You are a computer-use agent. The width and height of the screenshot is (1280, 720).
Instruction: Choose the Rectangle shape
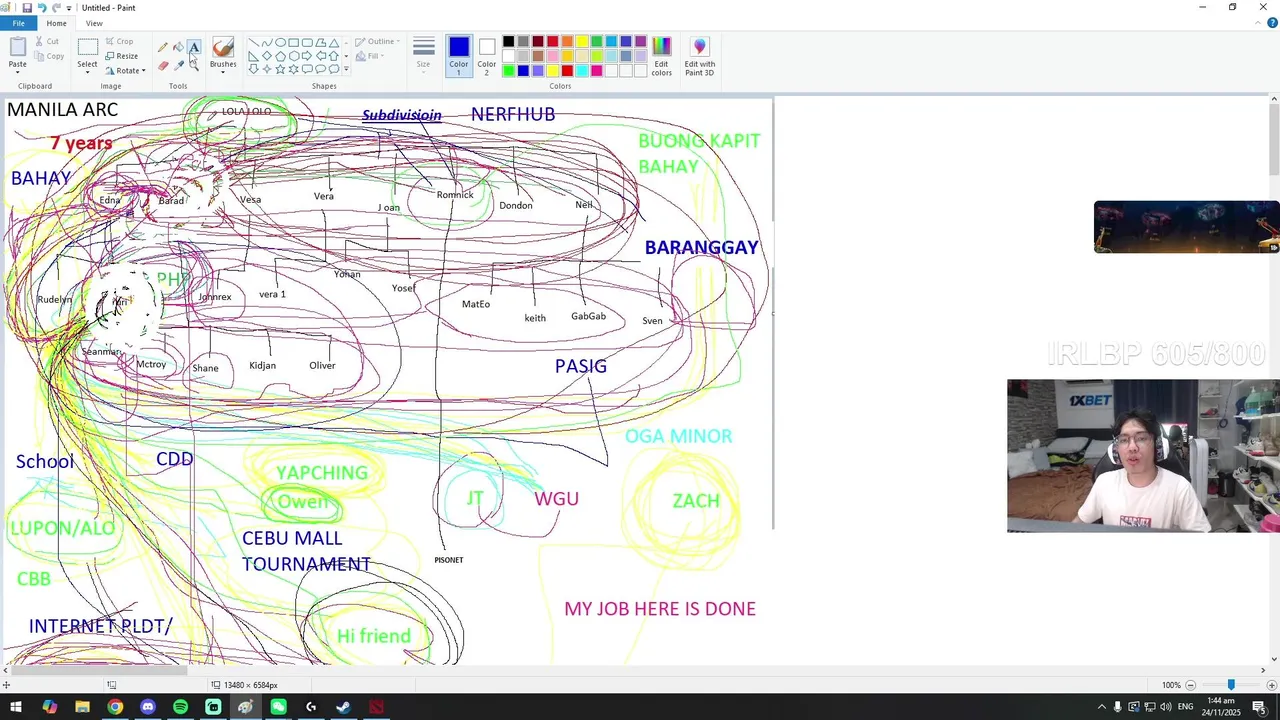pos(294,43)
